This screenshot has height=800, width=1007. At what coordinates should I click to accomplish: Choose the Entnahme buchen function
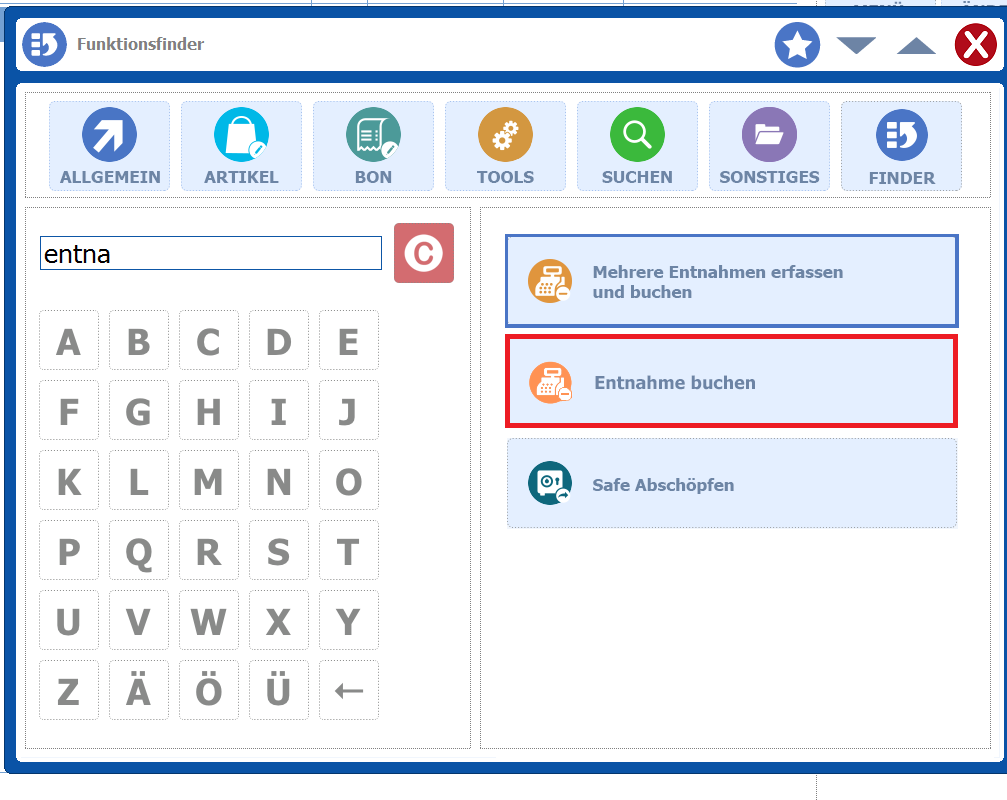click(x=731, y=382)
